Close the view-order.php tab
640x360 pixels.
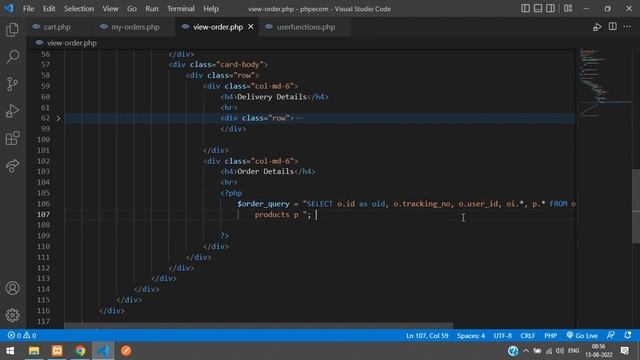point(251,27)
